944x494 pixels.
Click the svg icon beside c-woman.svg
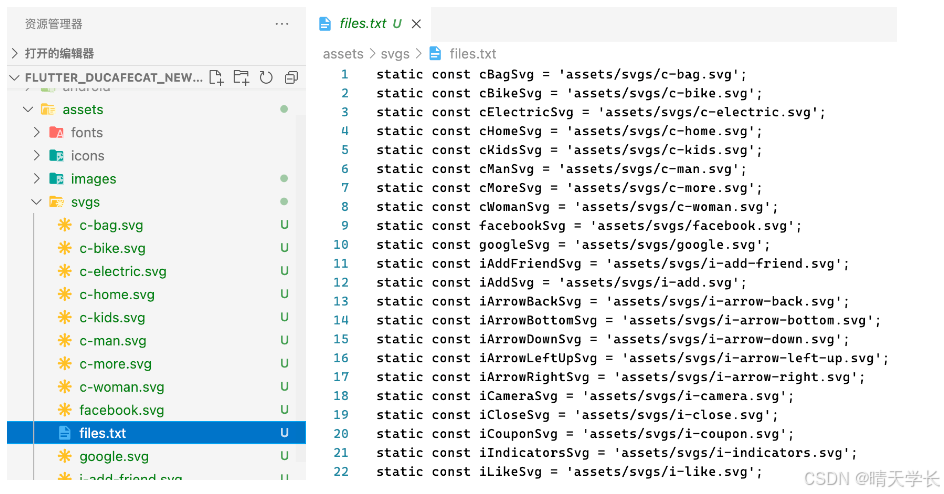64,387
